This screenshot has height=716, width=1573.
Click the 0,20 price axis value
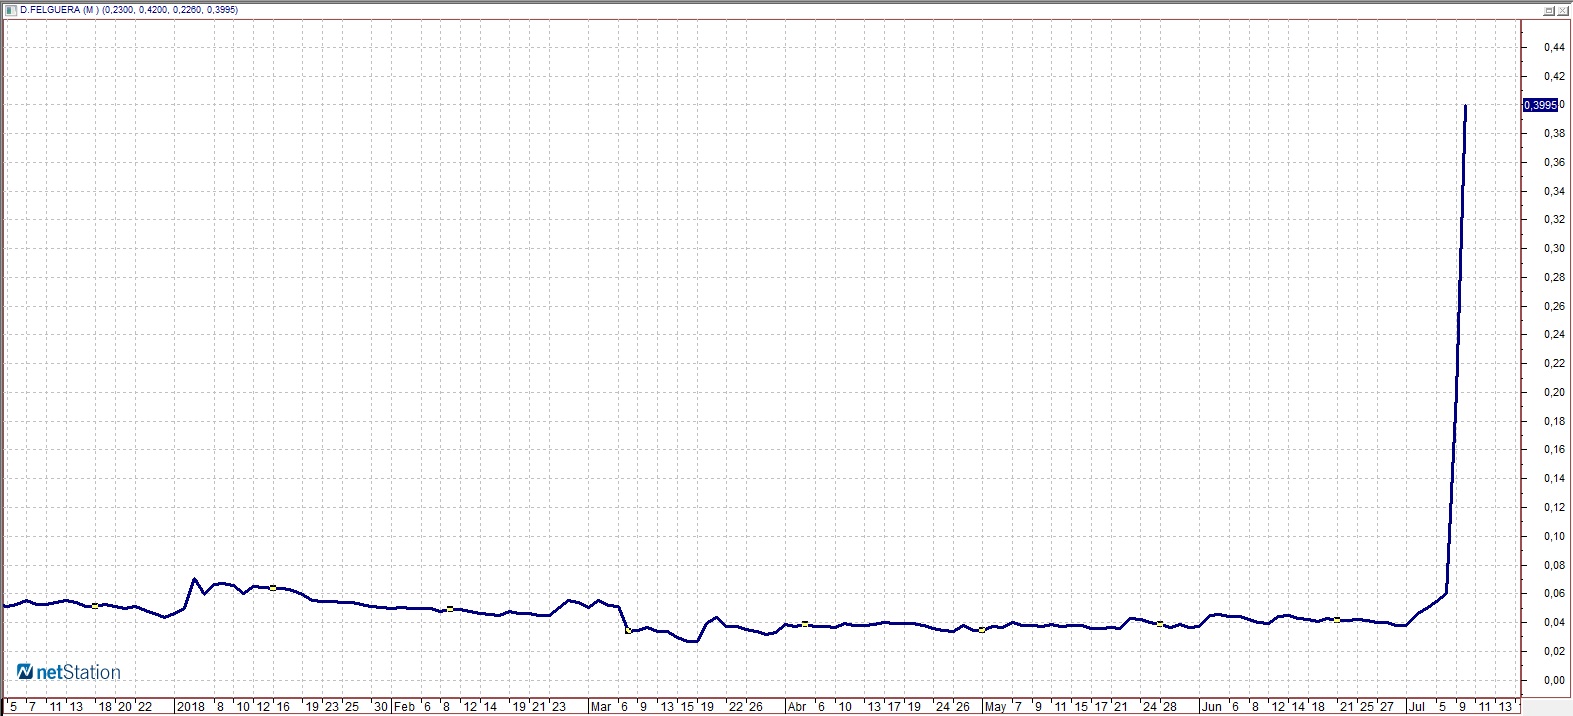point(1554,392)
